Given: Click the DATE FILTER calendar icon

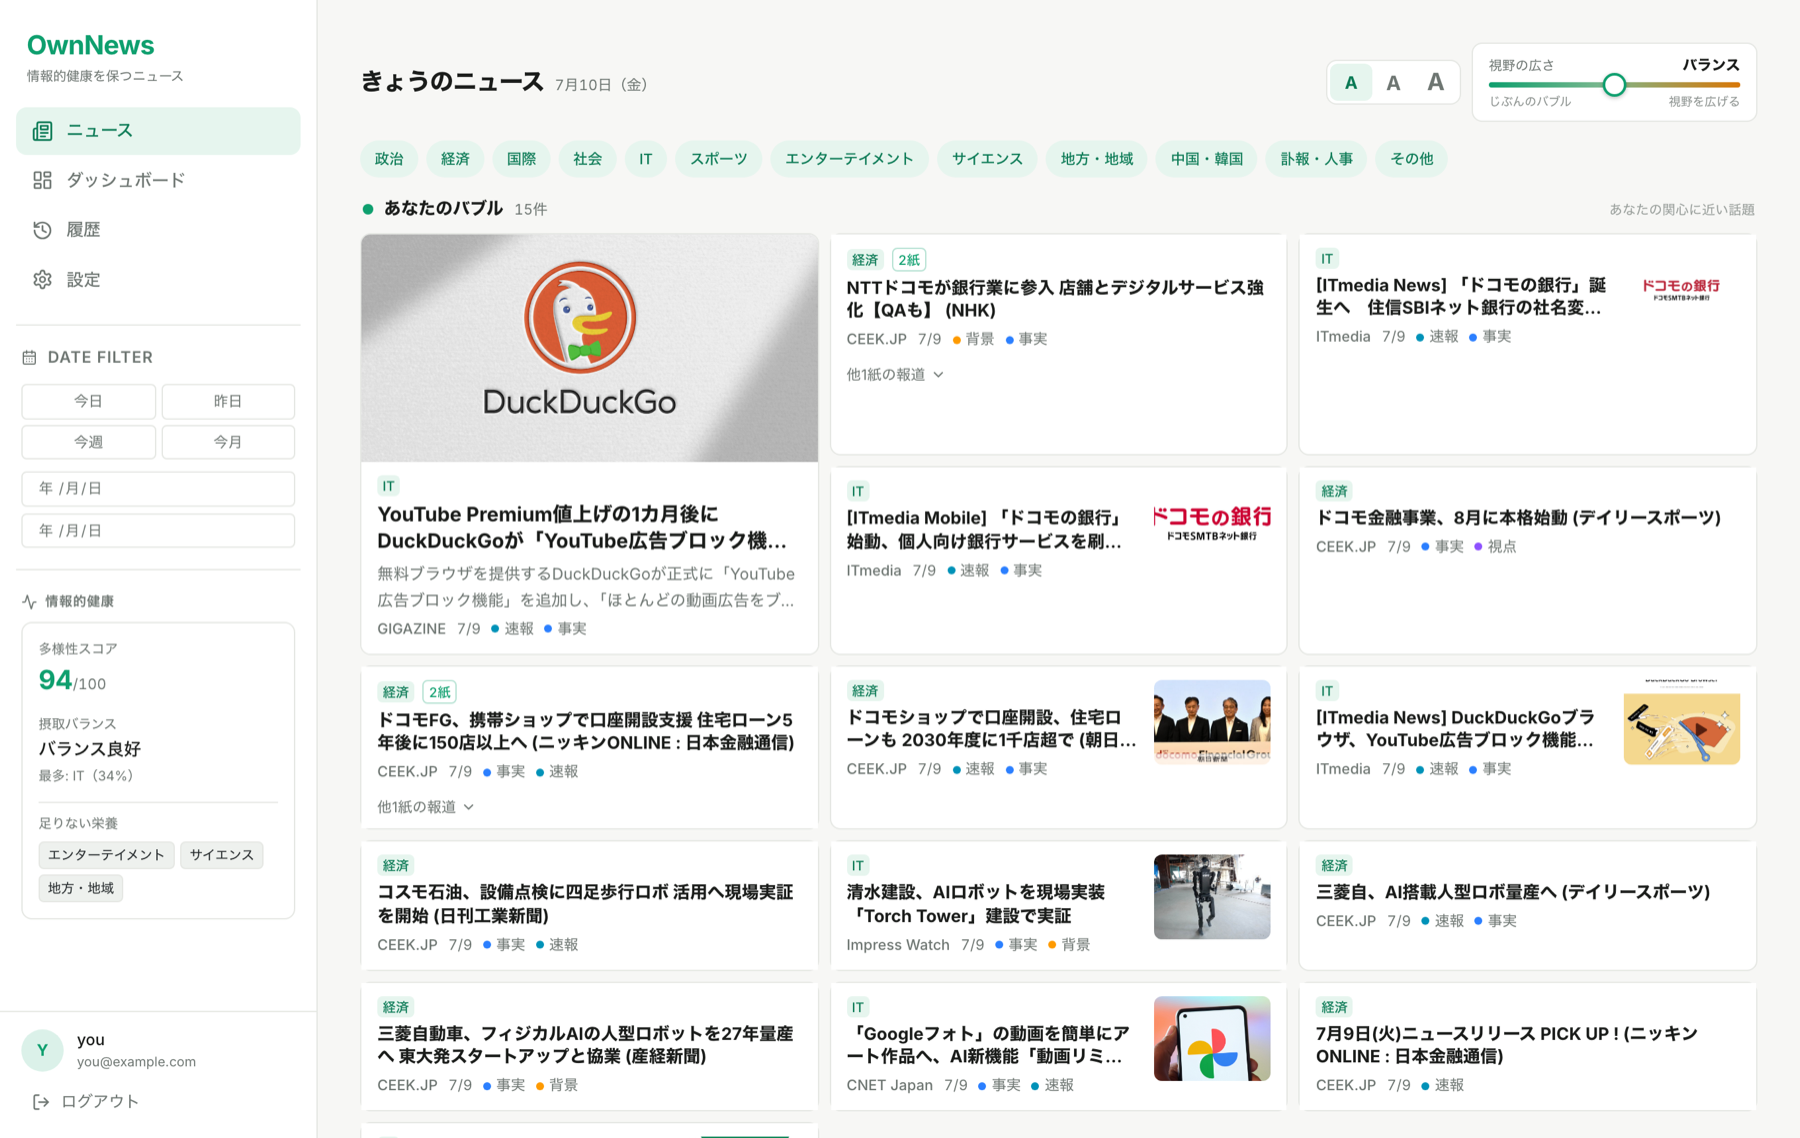Looking at the screenshot, I should pos(29,357).
